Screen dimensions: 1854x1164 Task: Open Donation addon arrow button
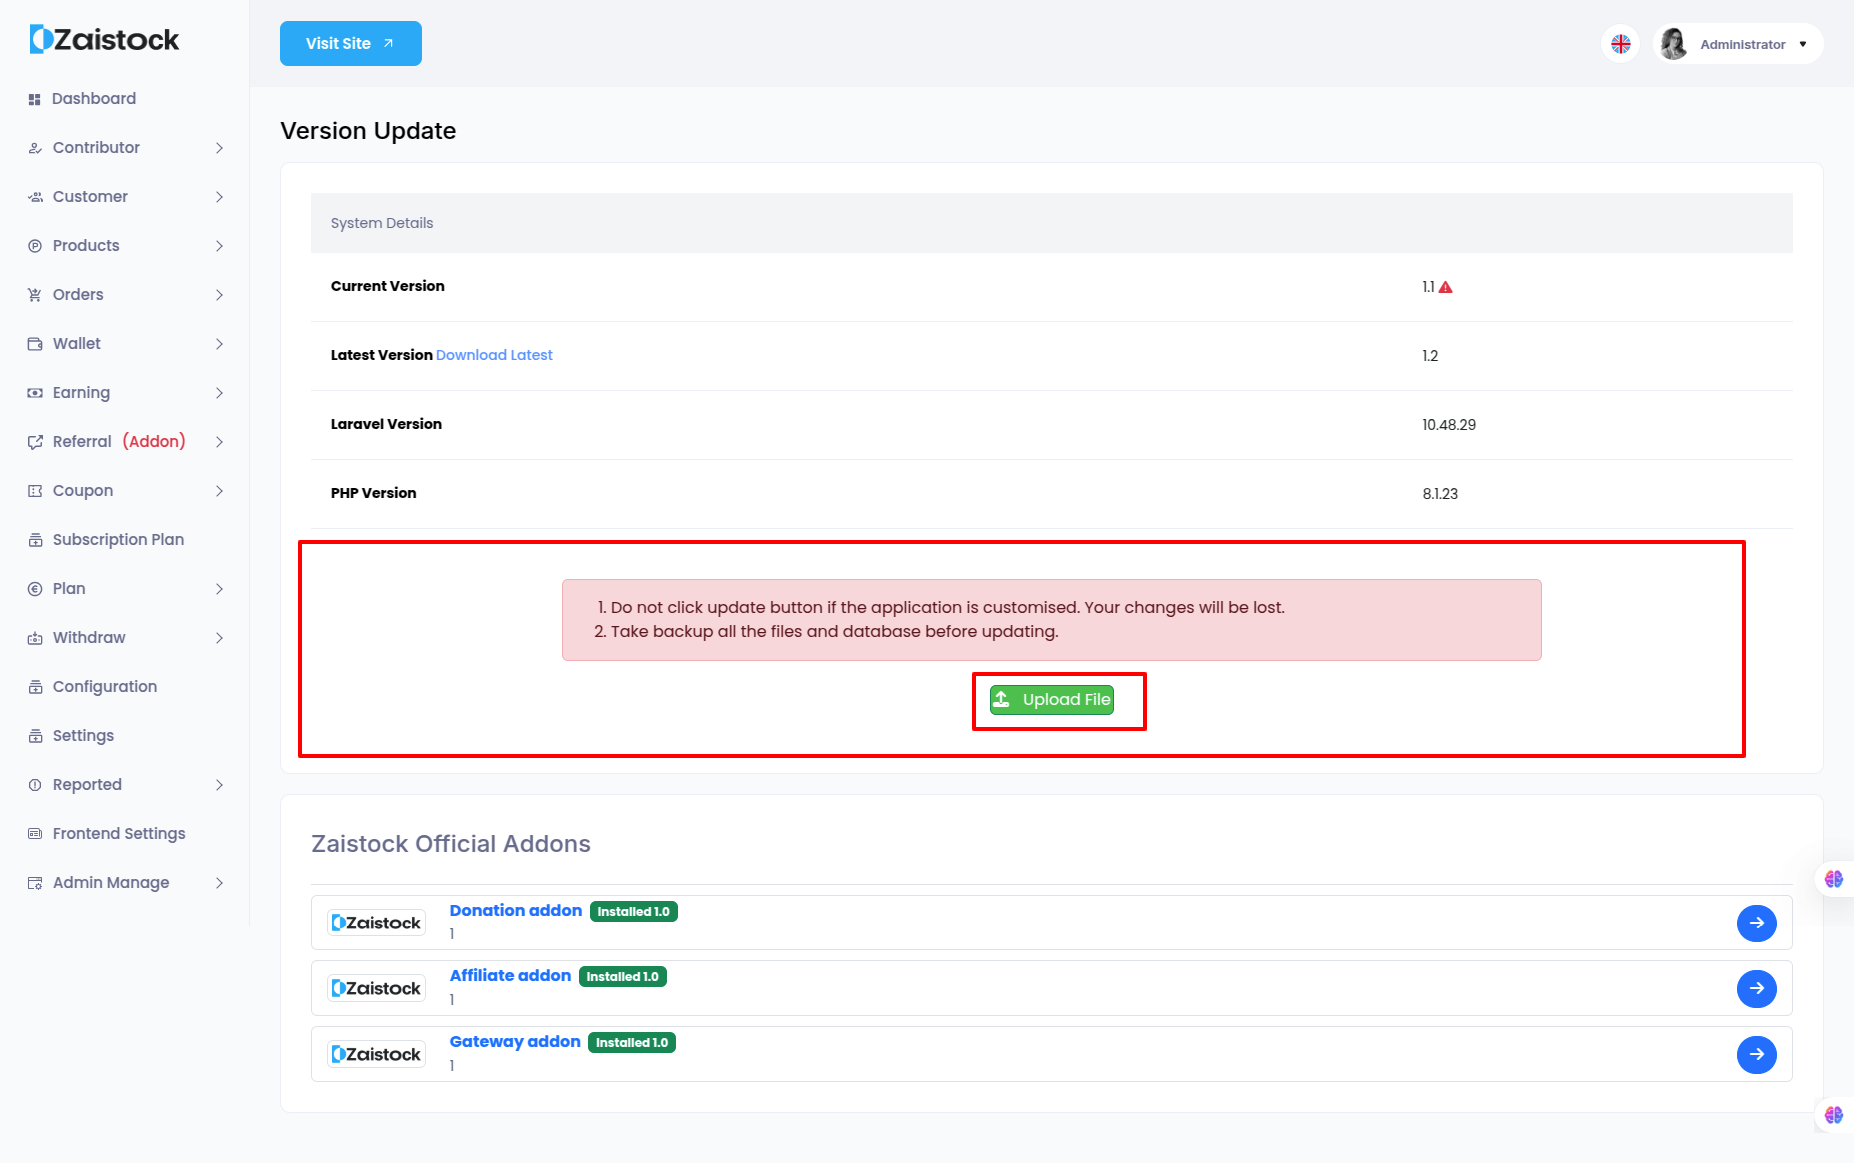(x=1757, y=923)
